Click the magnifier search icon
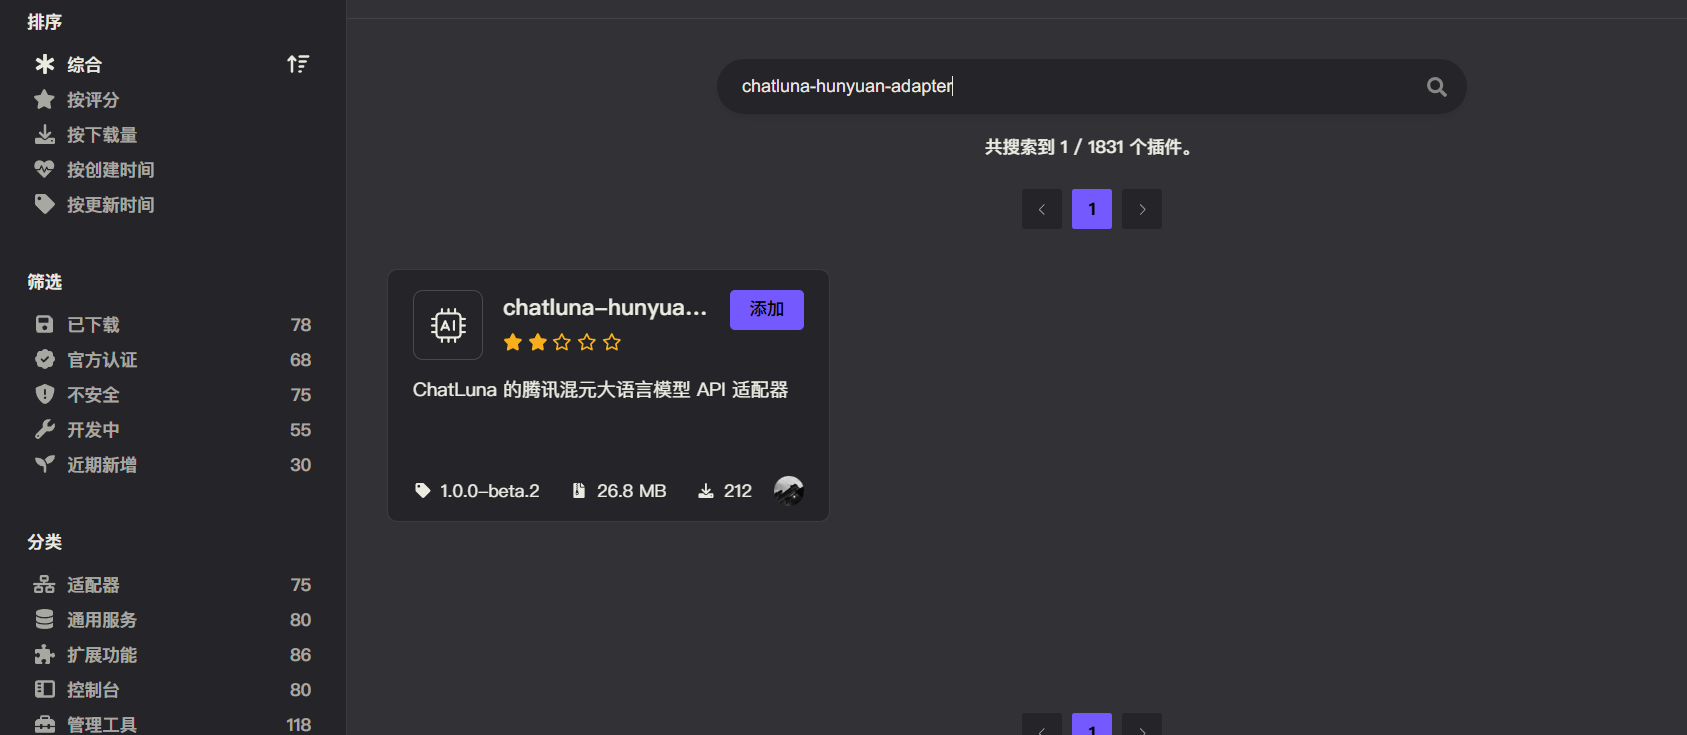 [1437, 87]
